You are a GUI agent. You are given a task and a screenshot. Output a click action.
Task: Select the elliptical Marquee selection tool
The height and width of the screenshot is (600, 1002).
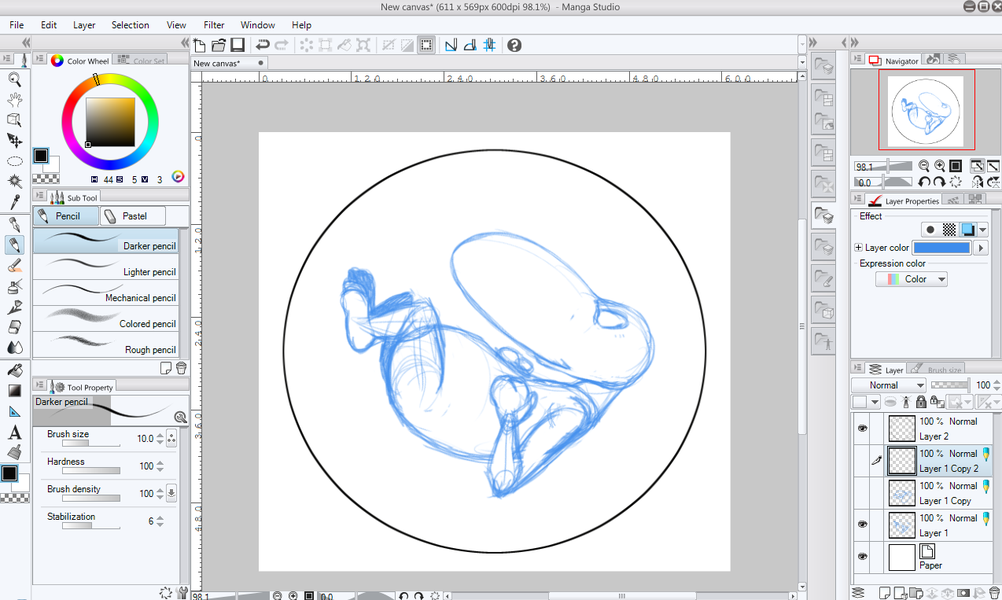[15, 161]
